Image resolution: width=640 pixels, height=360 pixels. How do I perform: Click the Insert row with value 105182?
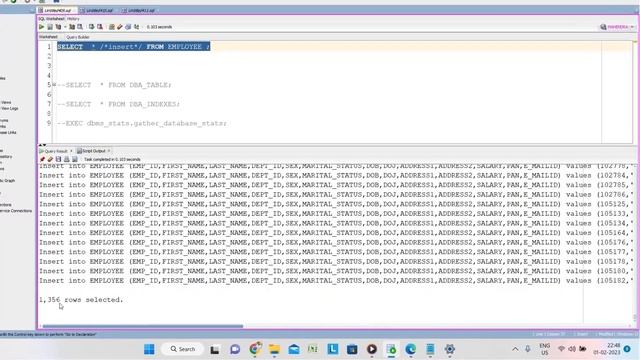(x=336, y=281)
